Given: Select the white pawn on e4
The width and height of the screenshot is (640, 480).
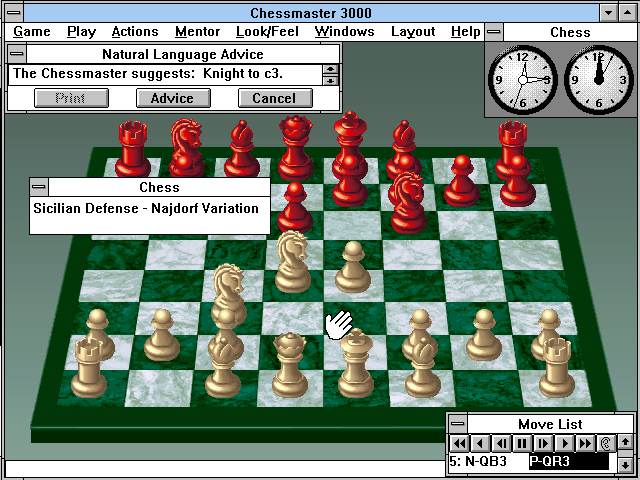Looking at the screenshot, I should (x=353, y=267).
